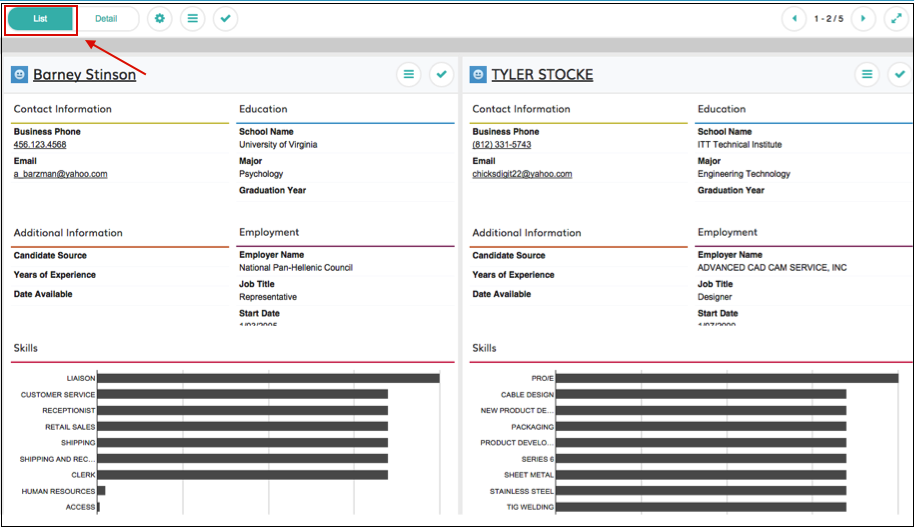The image size is (915, 527).
Task: Go to next page of candidates
Action: tap(863, 19)
